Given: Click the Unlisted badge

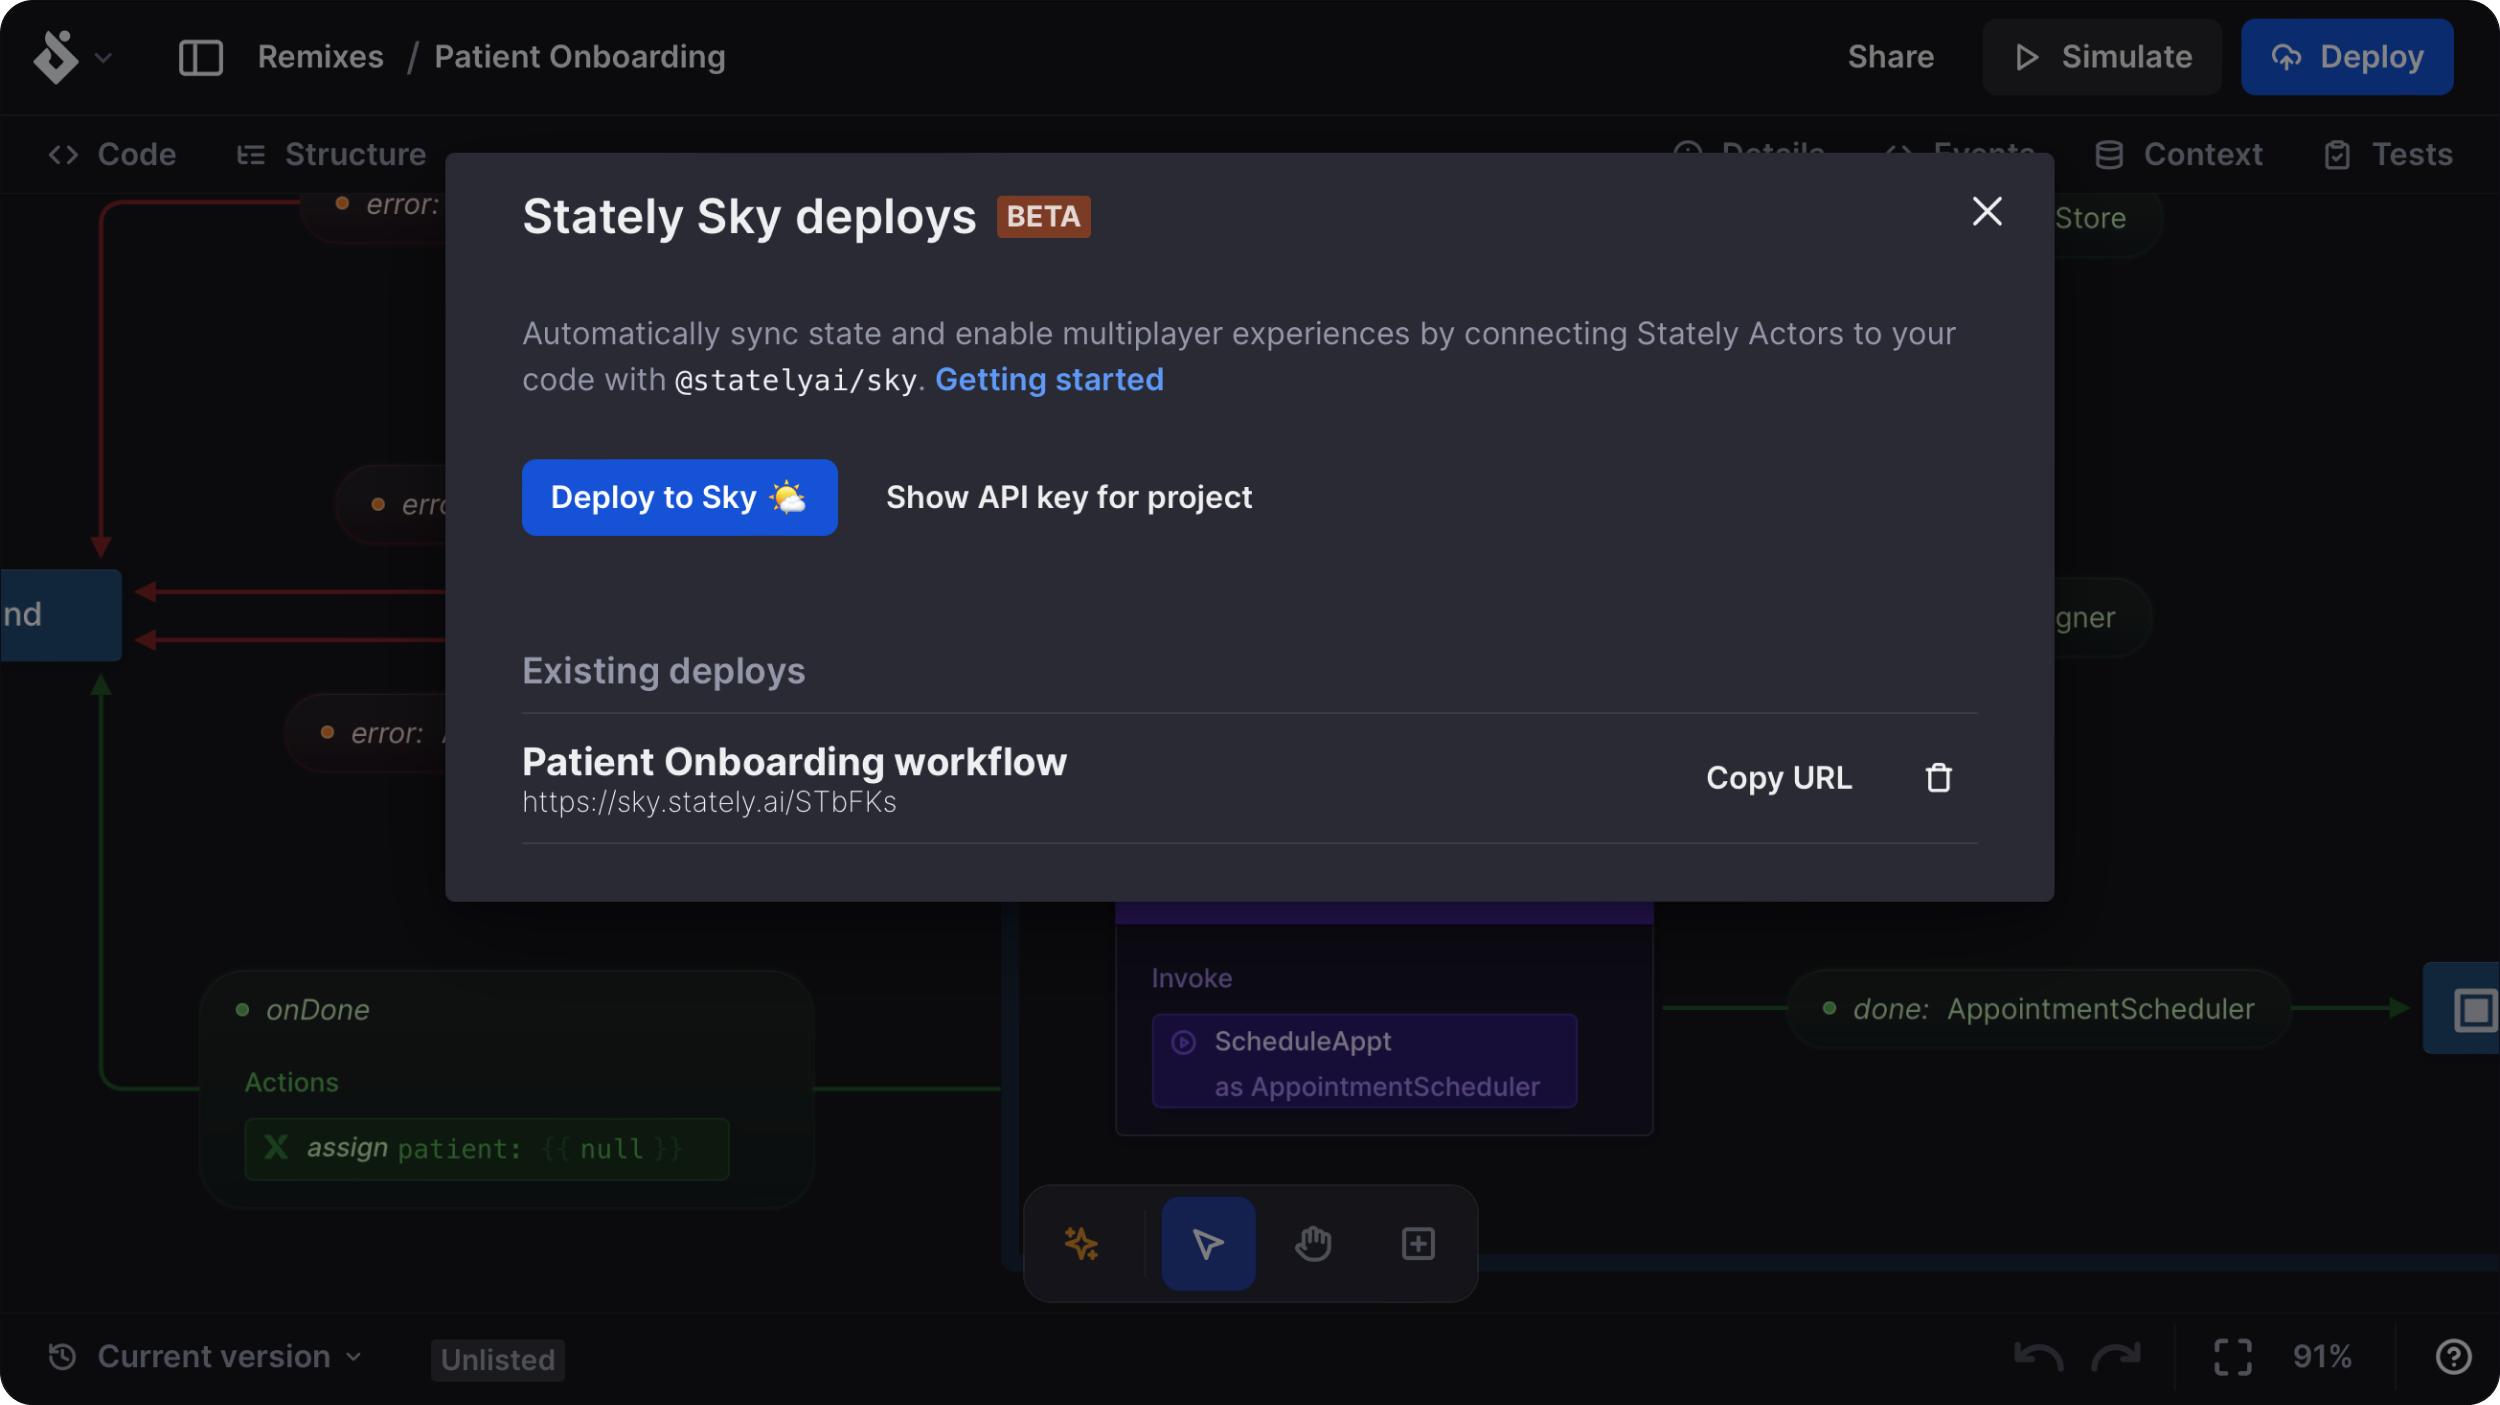Looking at the screenshot, I should coord(497,1359).
